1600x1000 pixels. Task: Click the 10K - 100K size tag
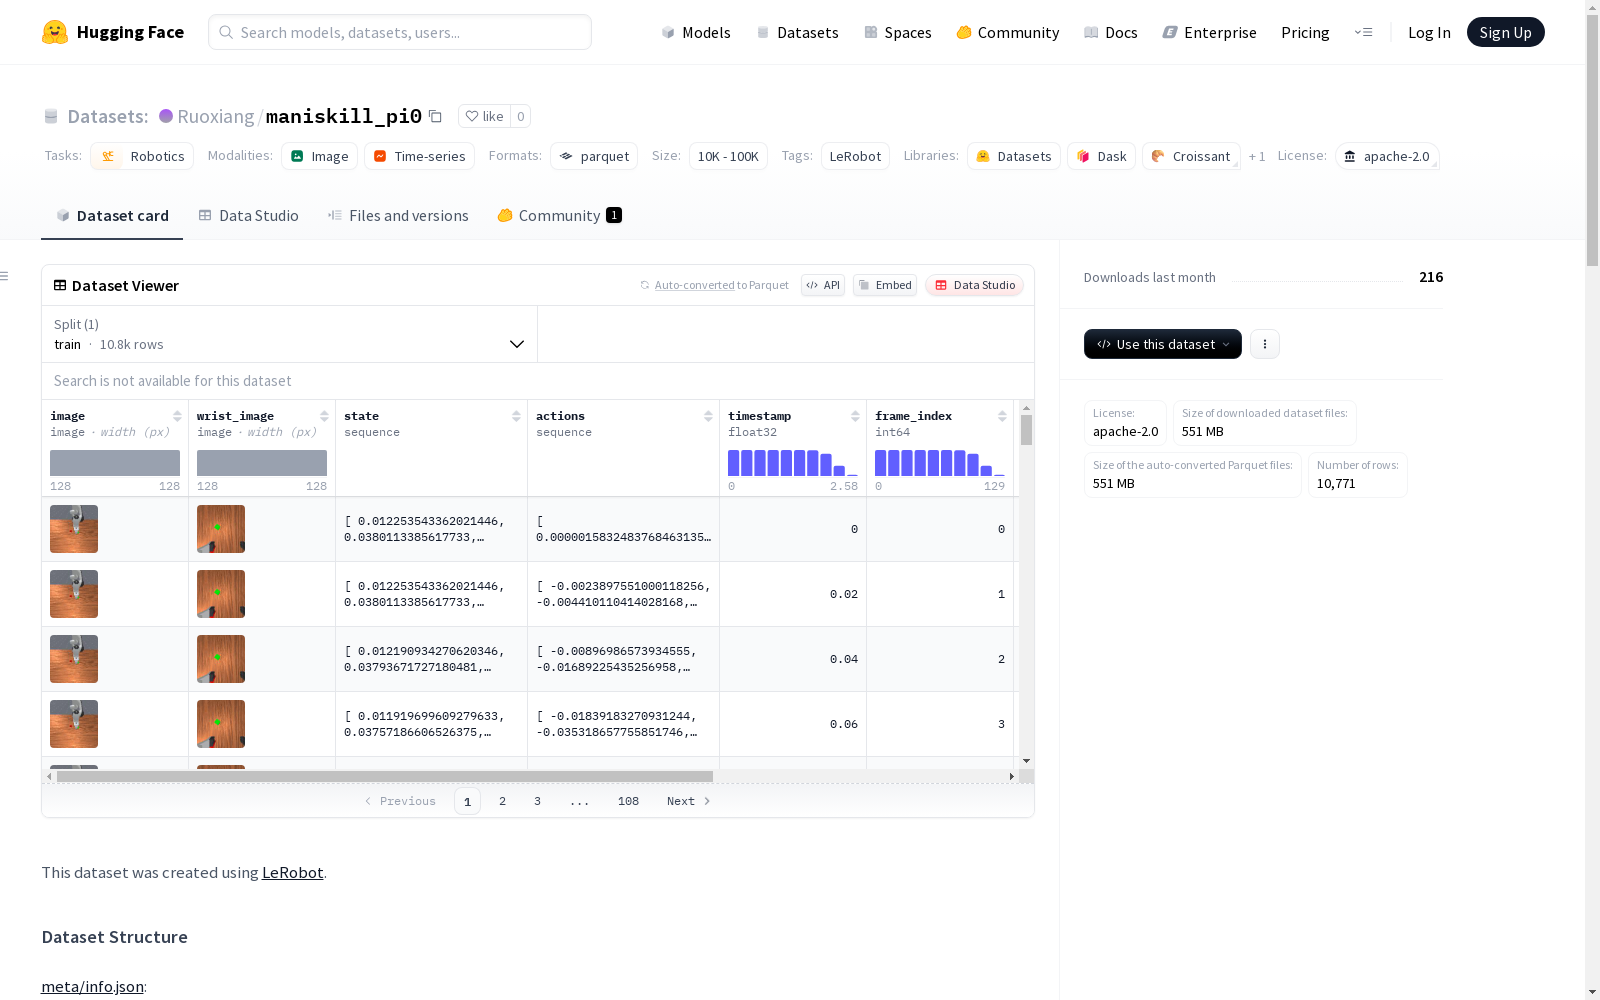pyautogui.click(x=728, y=156)
